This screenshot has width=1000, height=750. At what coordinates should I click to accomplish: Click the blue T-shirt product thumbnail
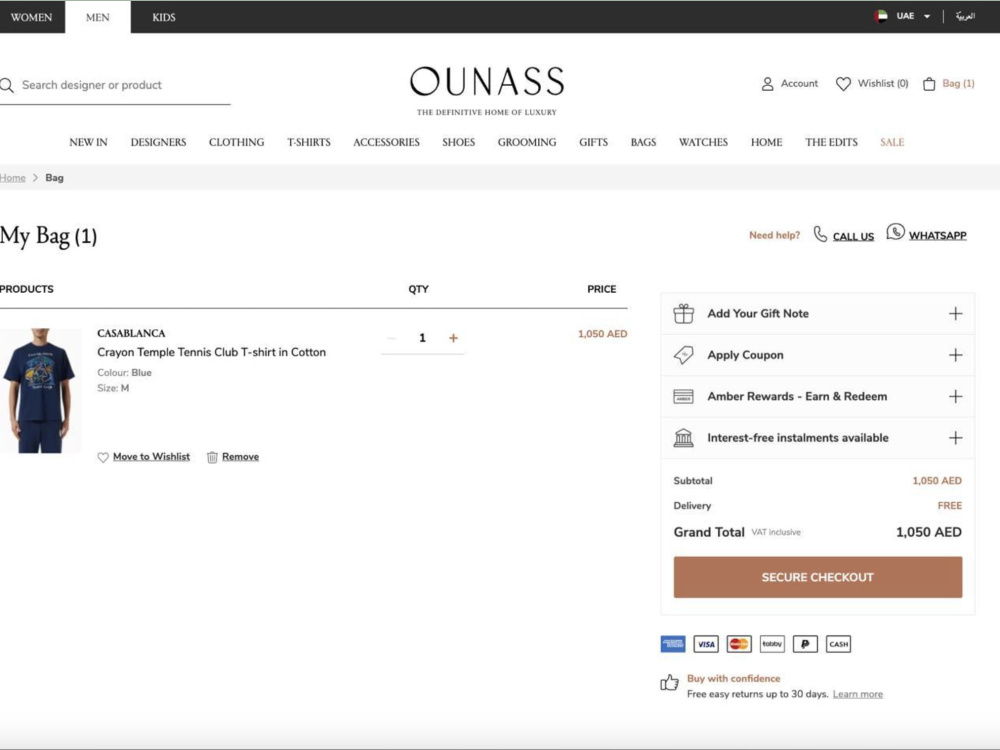click(41, 390)
